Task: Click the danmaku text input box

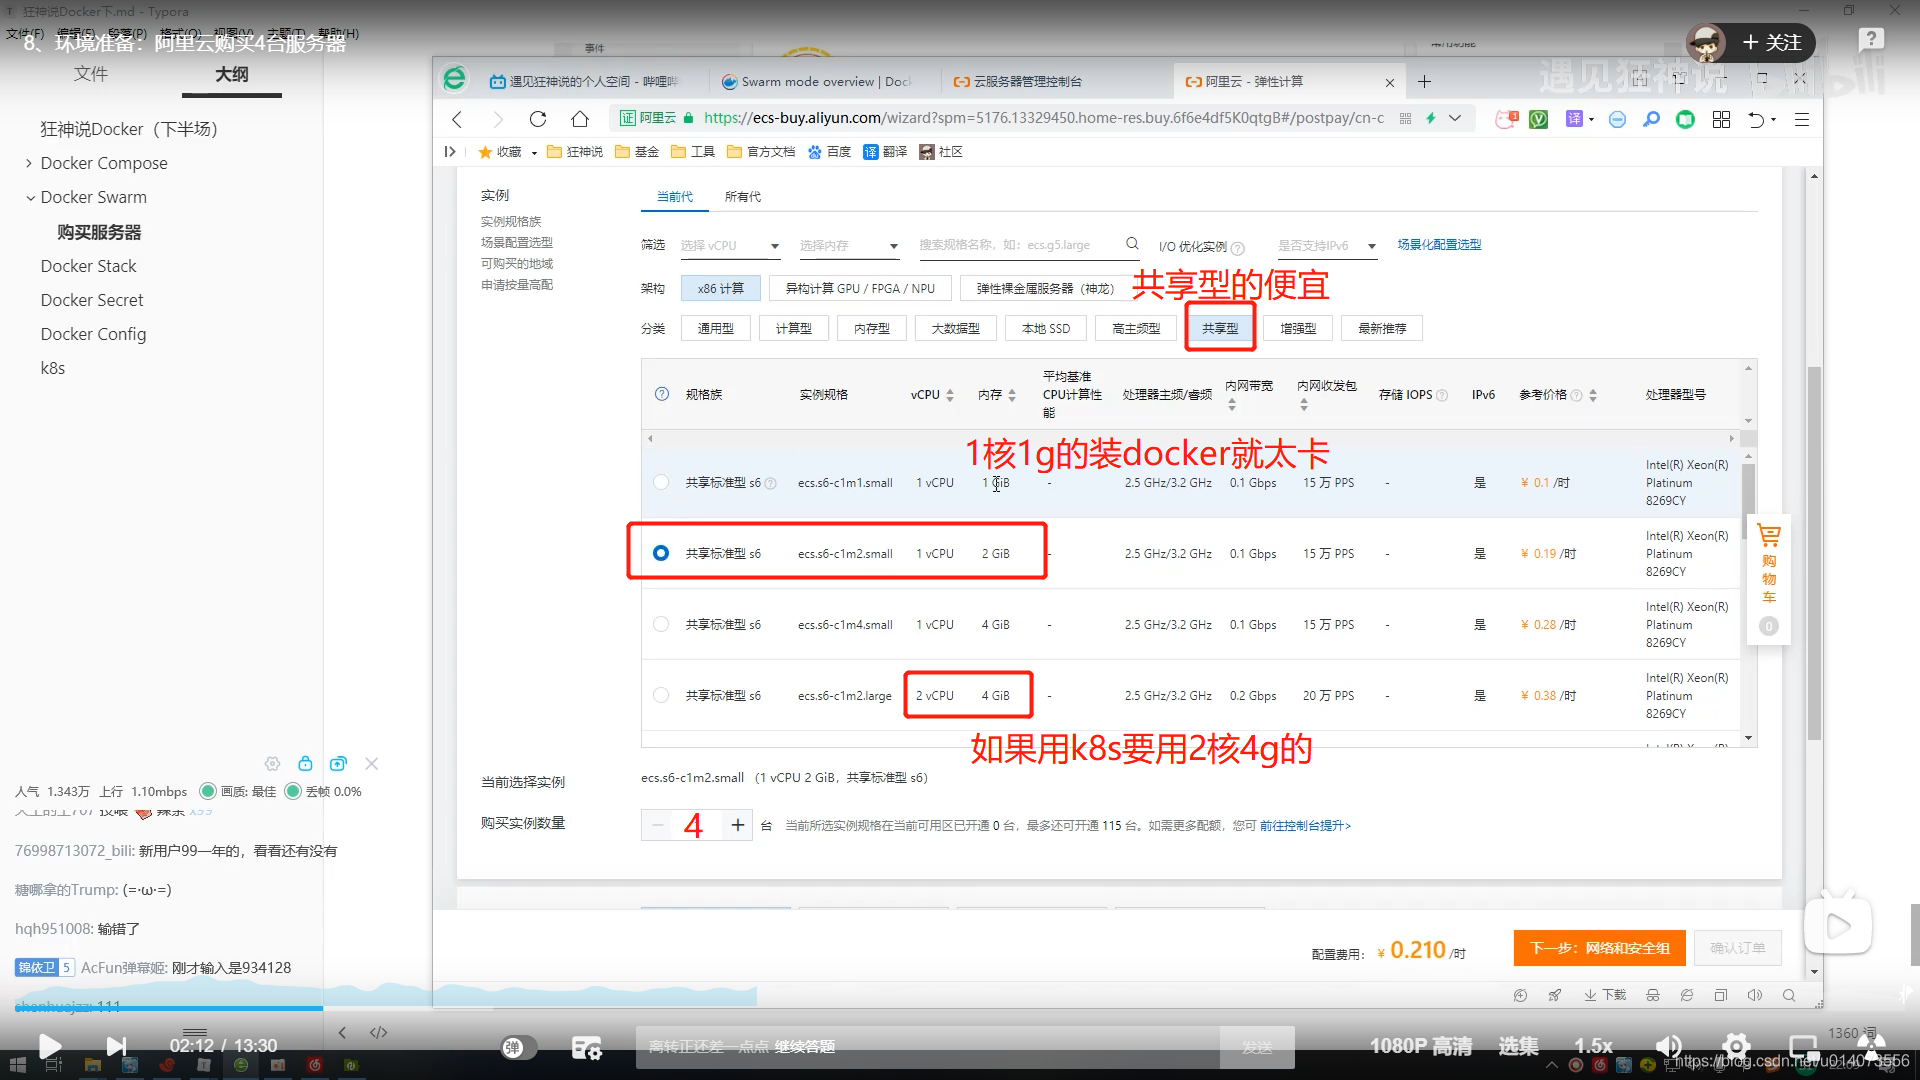Action: [927, 1047]
